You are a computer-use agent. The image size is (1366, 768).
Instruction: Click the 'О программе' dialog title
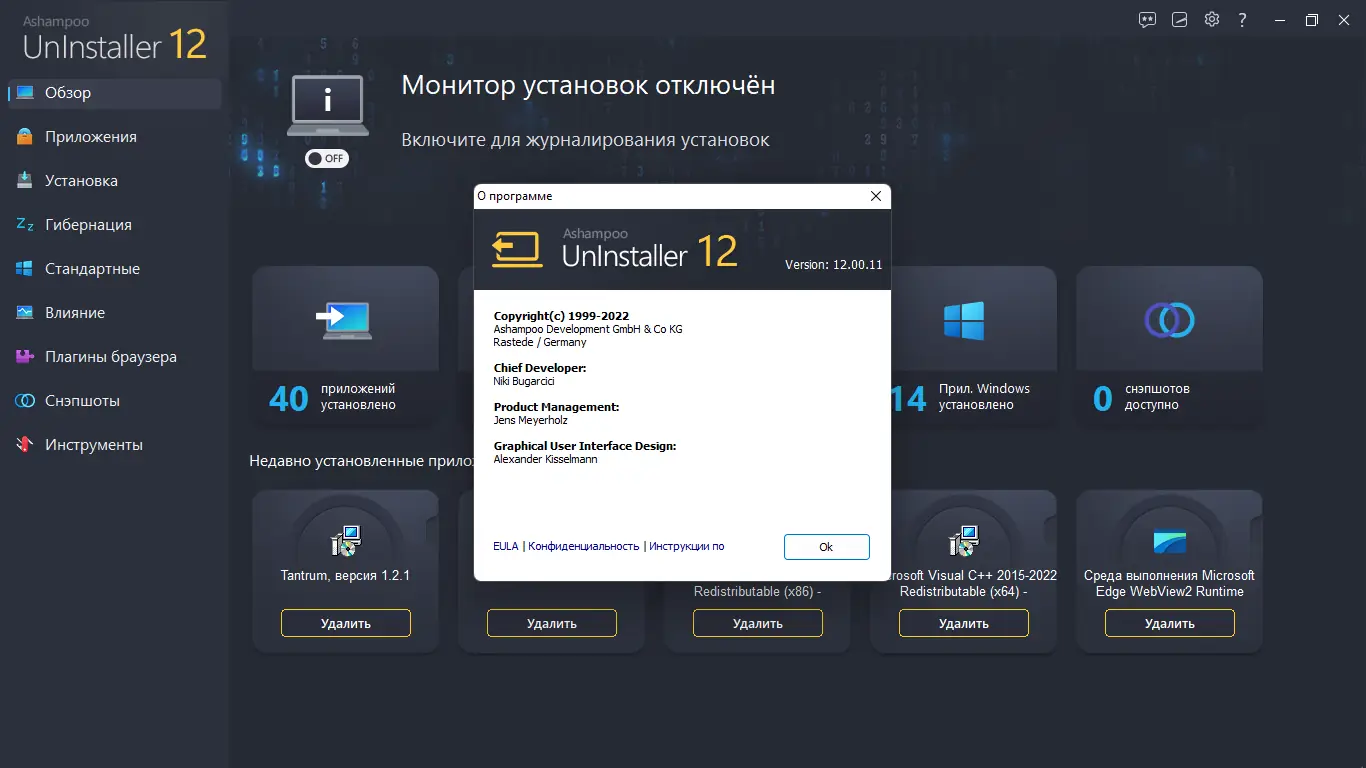pyautogui.click(x=515, y=196)
